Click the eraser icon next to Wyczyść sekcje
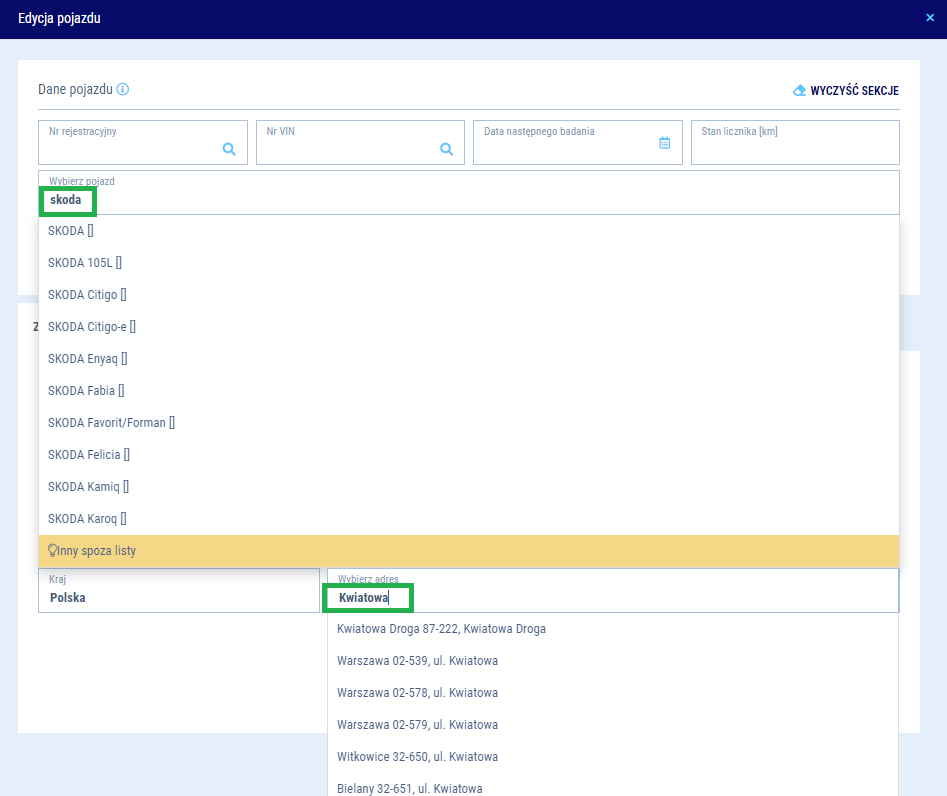This screenshot has width=947, height=796. point(799,90)
